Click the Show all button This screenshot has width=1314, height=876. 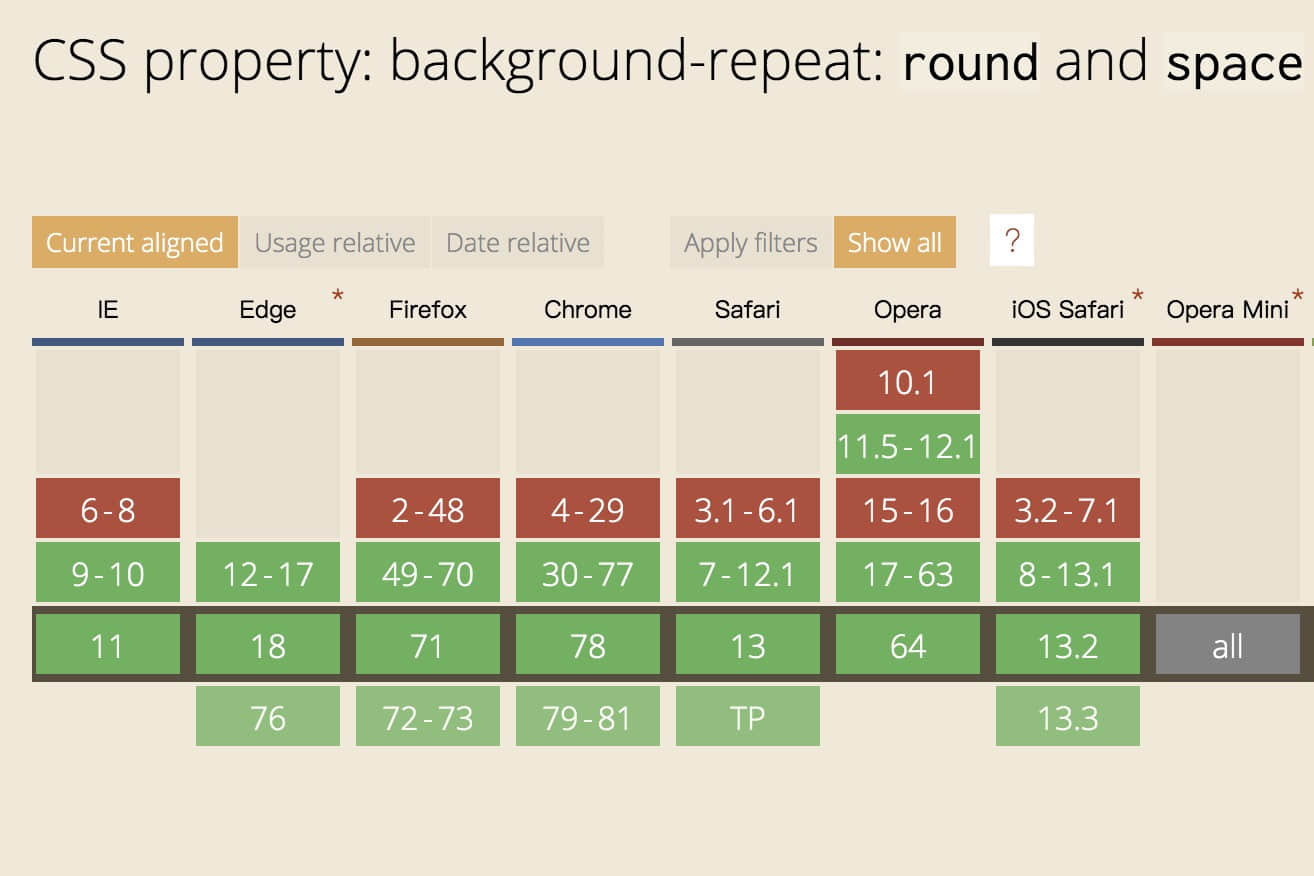pyautogui.click(x=895, y=242)
